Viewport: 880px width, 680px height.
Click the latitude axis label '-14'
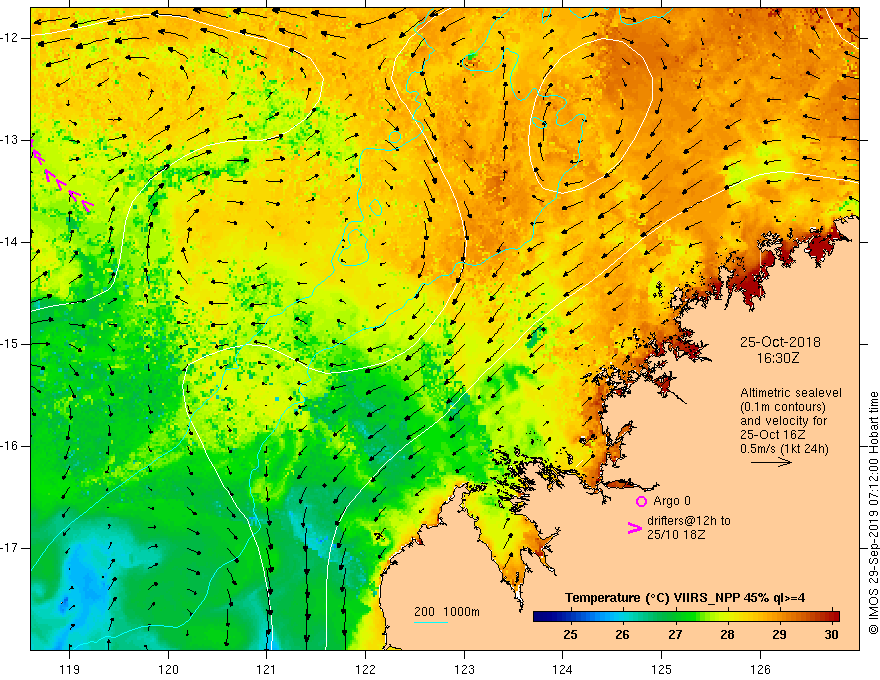coord(10,242)
